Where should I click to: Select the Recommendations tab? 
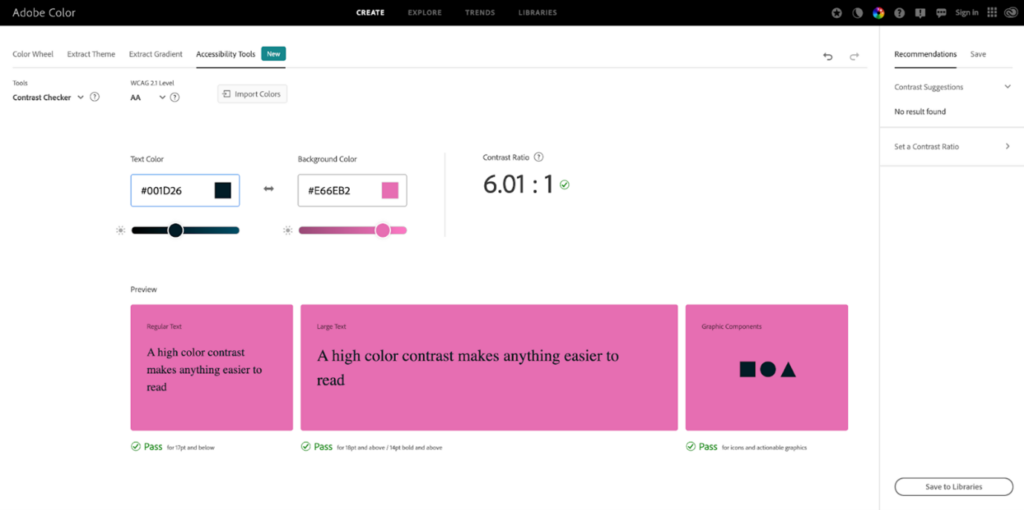[x=925, y=54]
